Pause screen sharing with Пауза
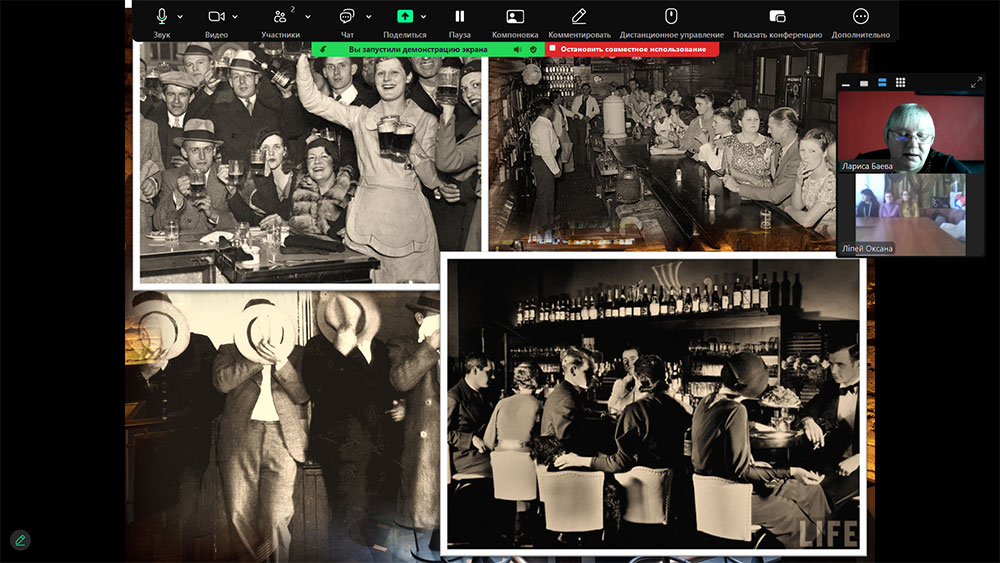The image size is (1000, 563). click(x=460, y=17)
